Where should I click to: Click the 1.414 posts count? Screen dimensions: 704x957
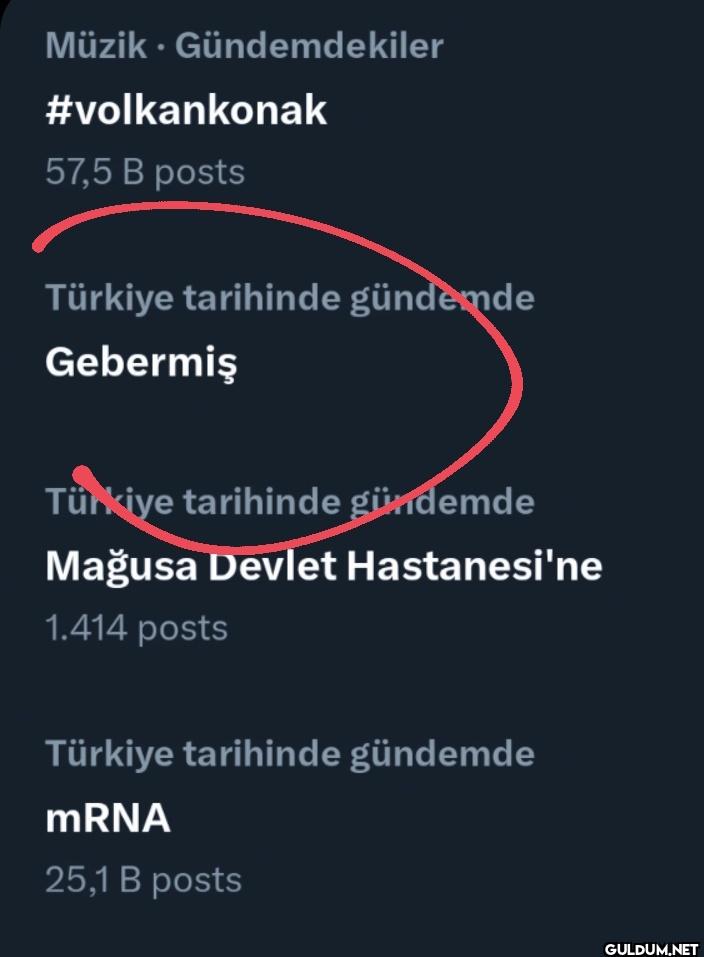tap(136, 628)
